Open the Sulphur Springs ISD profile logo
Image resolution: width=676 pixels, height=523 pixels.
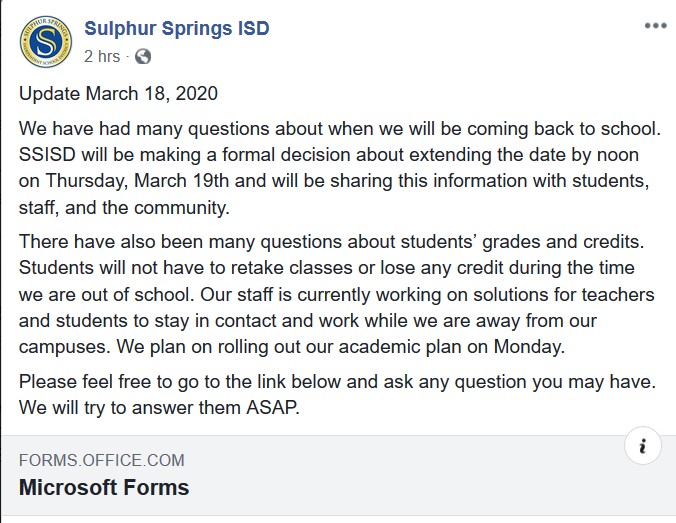click(46, 42)
